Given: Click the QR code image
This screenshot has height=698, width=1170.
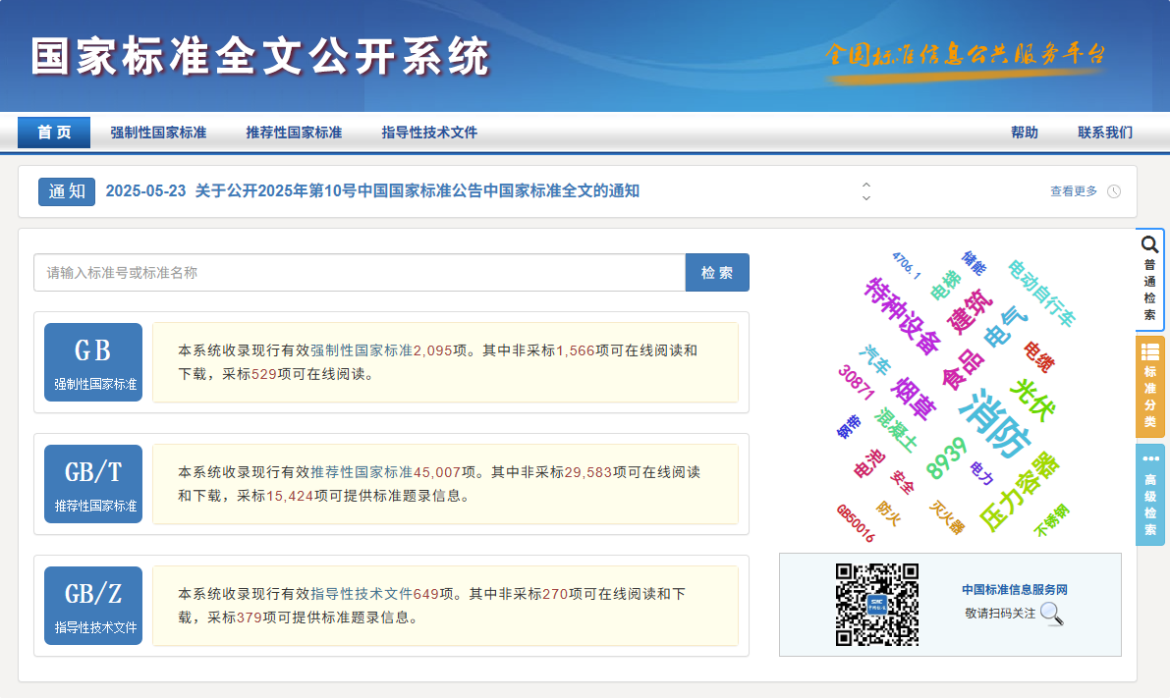Looking at the screenshot, I should pos(877,604).
